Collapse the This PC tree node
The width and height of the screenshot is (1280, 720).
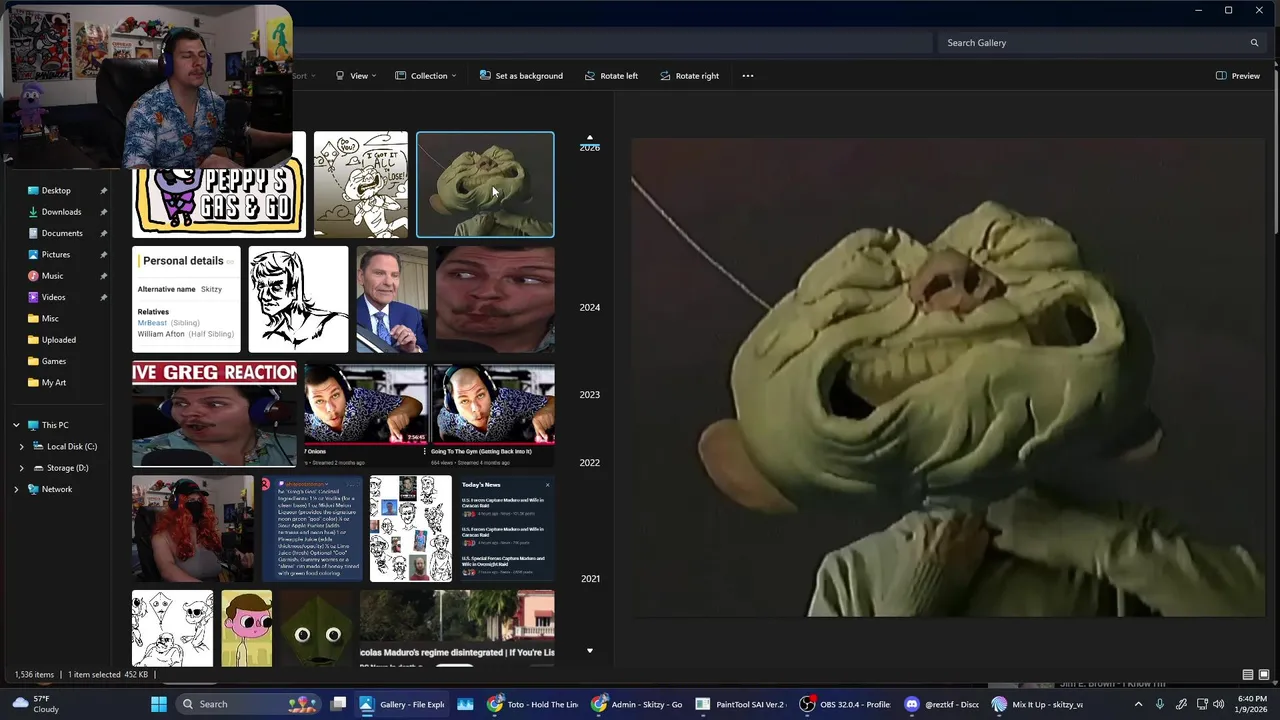pos(16,425)
